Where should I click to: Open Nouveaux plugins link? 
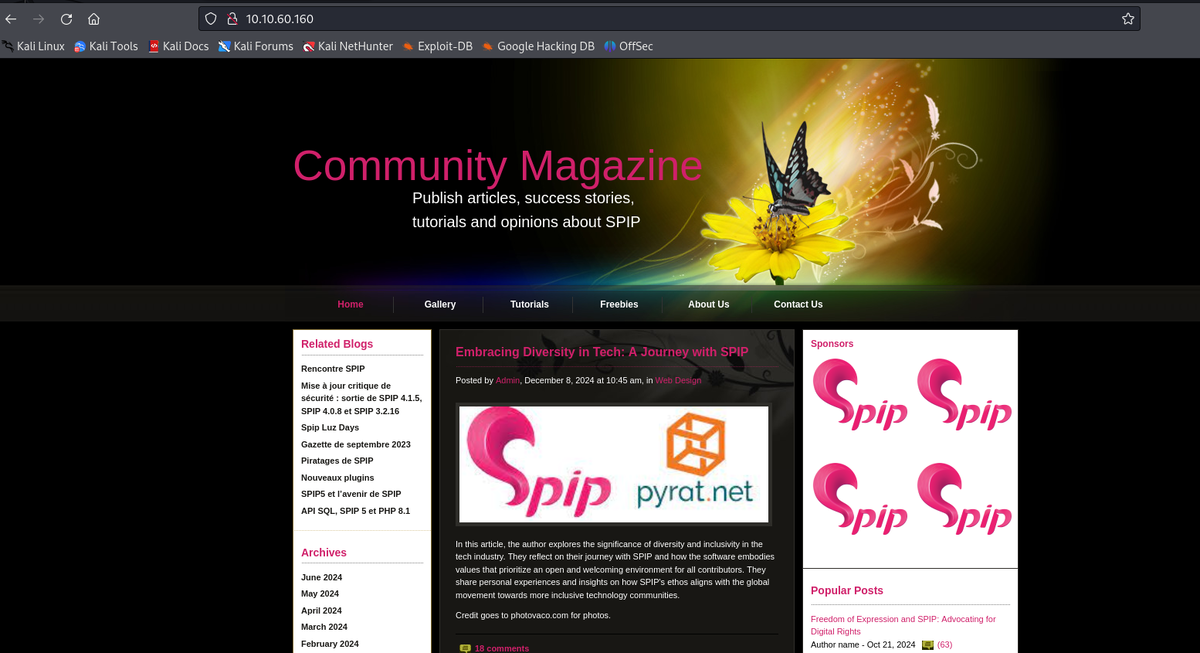[338, 478]
